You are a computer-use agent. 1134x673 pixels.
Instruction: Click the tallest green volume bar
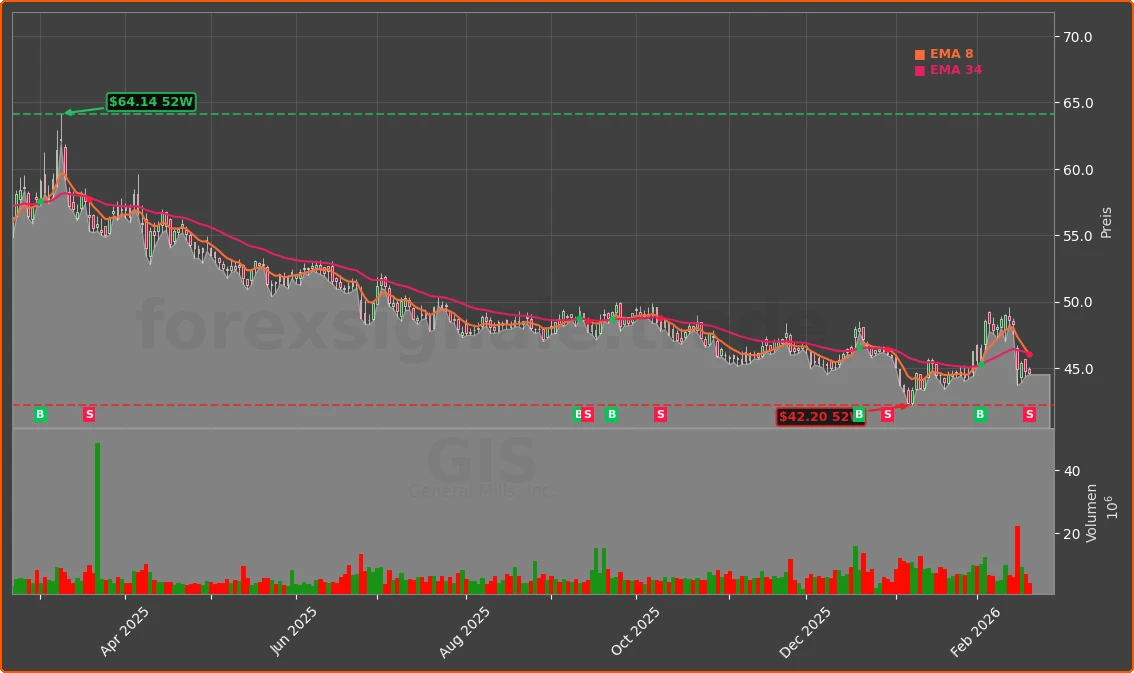tap(97, 518)
